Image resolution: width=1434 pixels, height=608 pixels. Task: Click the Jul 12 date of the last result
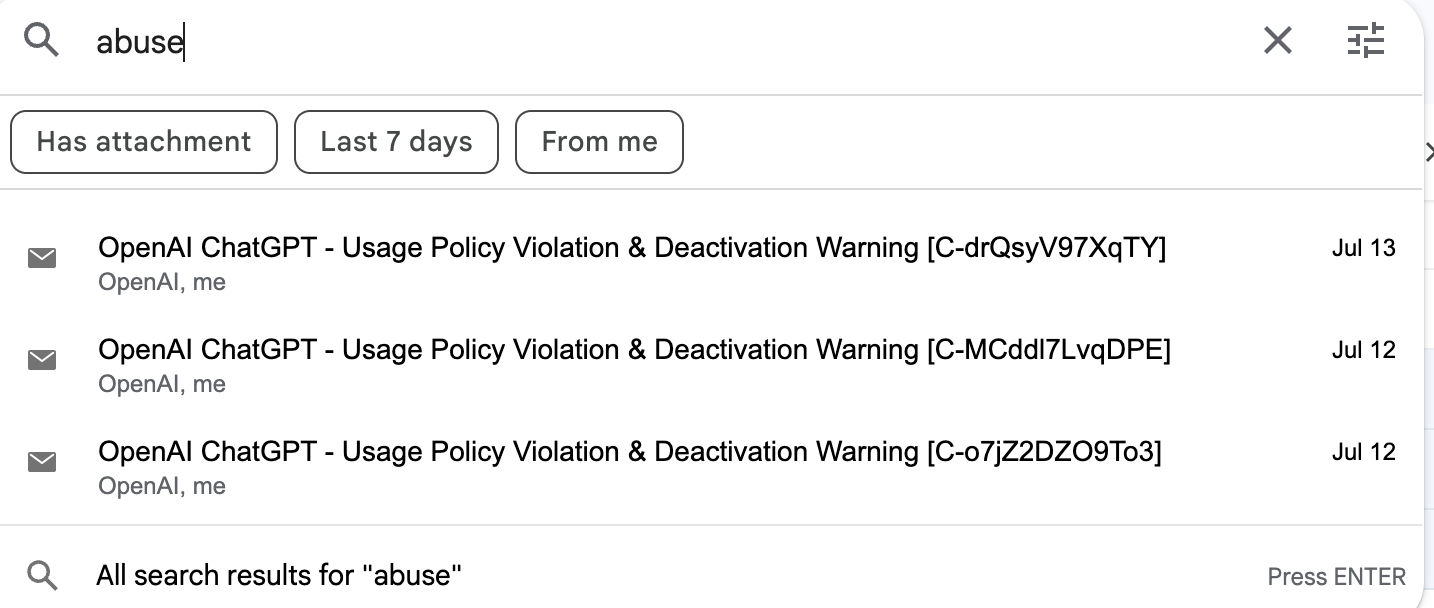(x=1364, y=452)
